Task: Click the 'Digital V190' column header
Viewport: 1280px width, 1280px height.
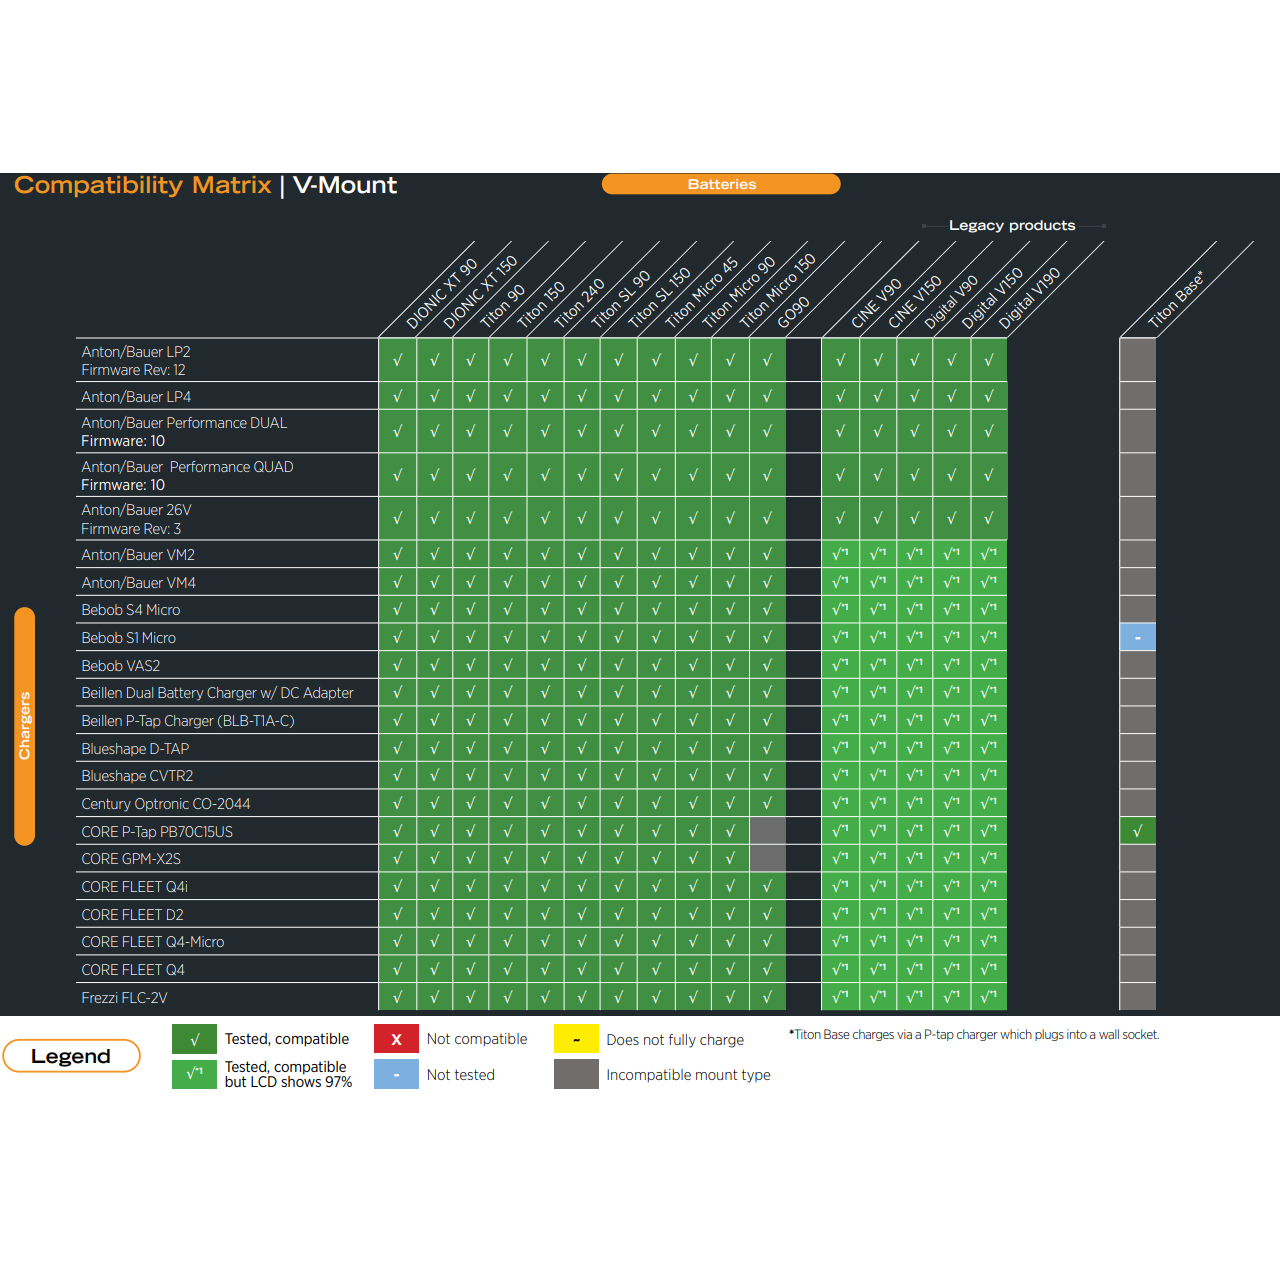Action: click(x=1029, y=298)
